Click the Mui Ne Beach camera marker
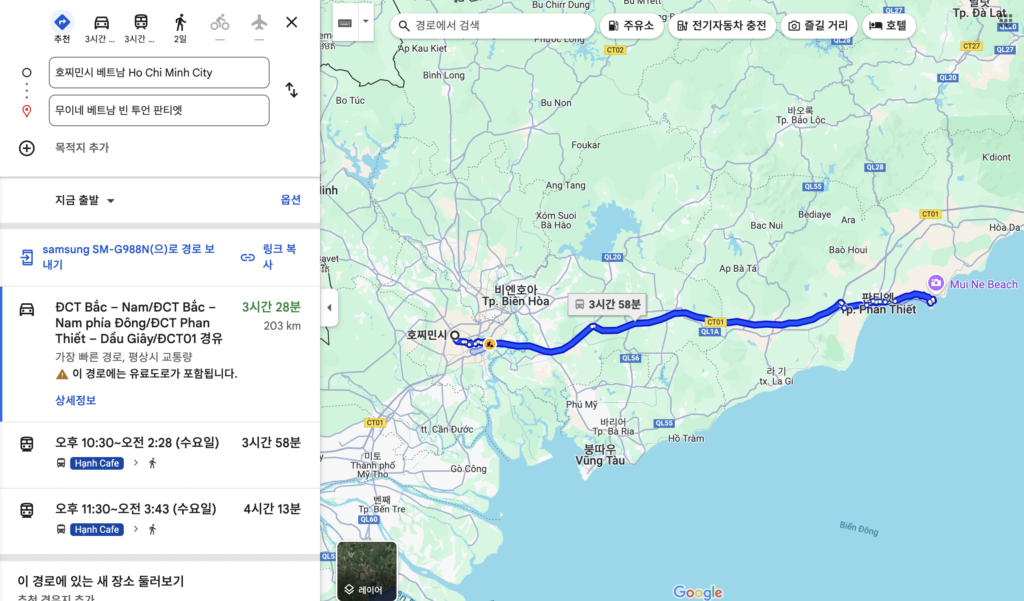This screenshot has width=1024, height=601. (x=936, y=283)
